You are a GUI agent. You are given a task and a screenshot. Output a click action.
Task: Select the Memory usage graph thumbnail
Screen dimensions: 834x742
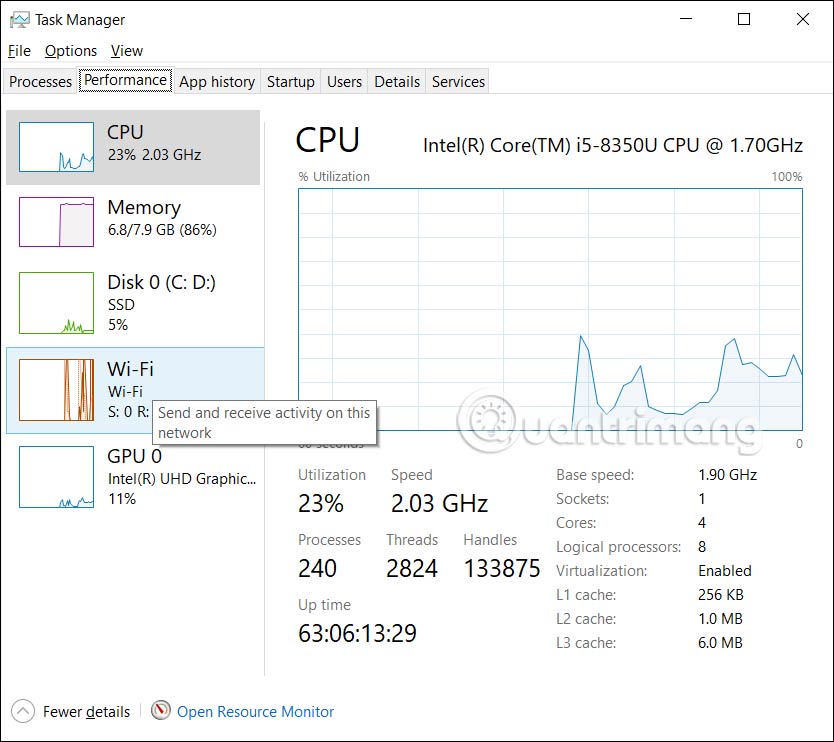coord(56,222)
